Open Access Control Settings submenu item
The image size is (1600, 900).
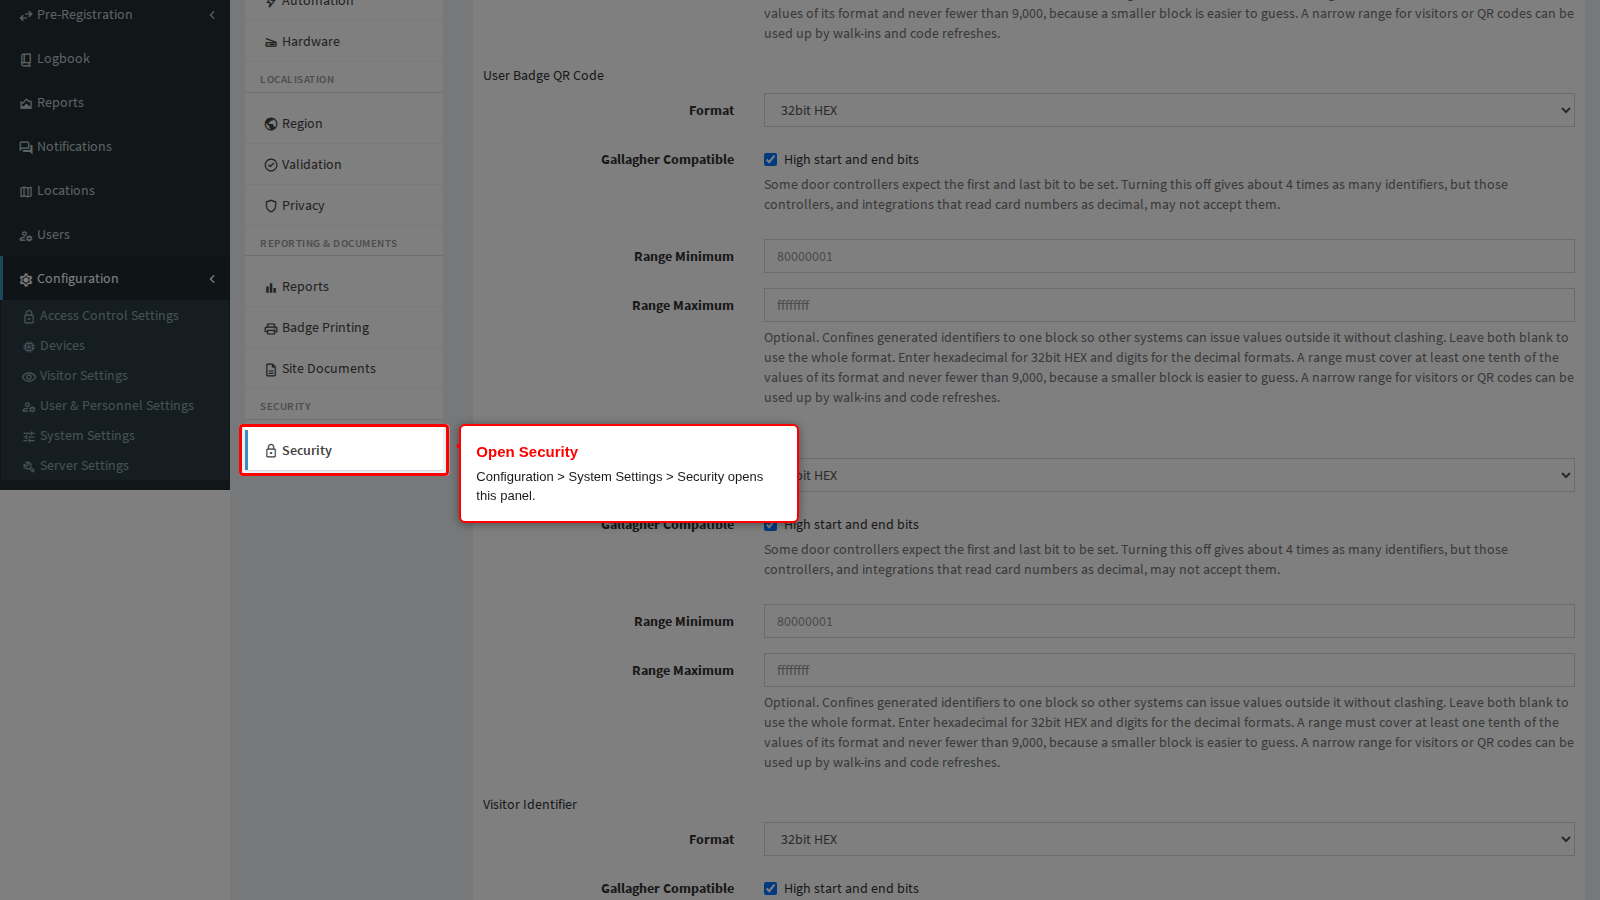pos(115,316)
